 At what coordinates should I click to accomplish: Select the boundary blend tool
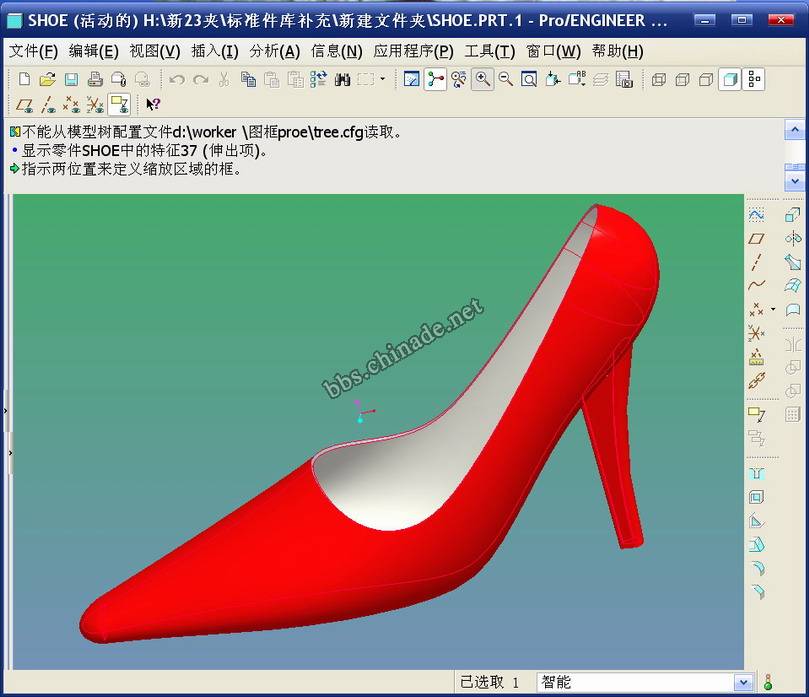(792, 285)
